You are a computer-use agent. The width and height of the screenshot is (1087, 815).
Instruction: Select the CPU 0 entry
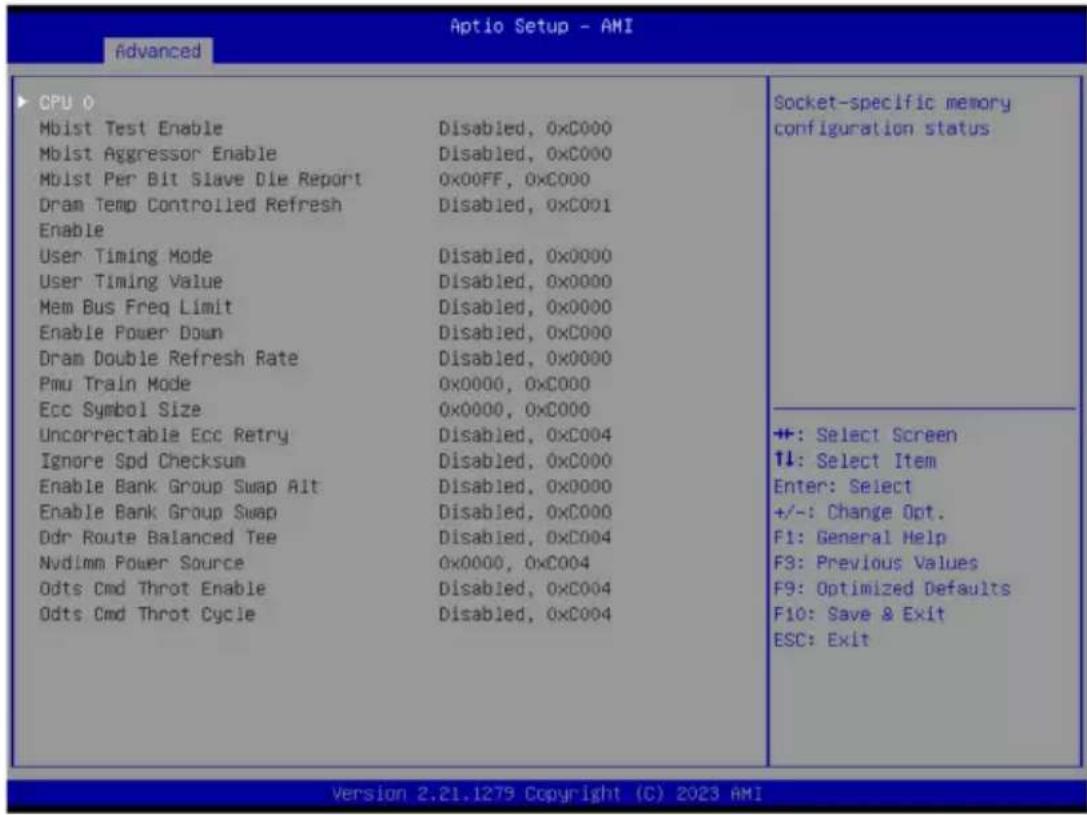67,103
